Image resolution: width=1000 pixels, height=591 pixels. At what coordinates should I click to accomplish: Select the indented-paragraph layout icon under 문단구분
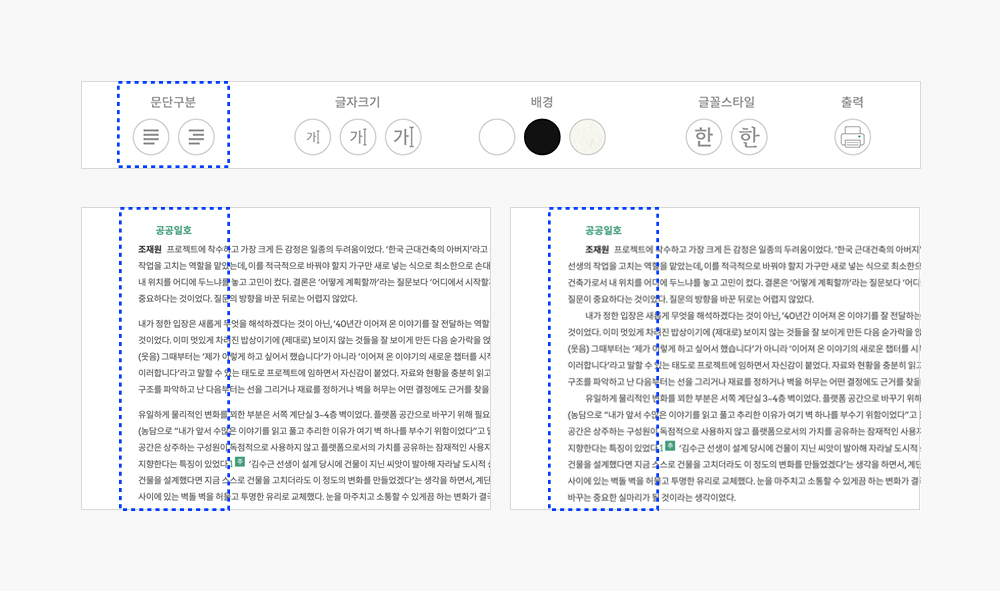tap(196, 136)
